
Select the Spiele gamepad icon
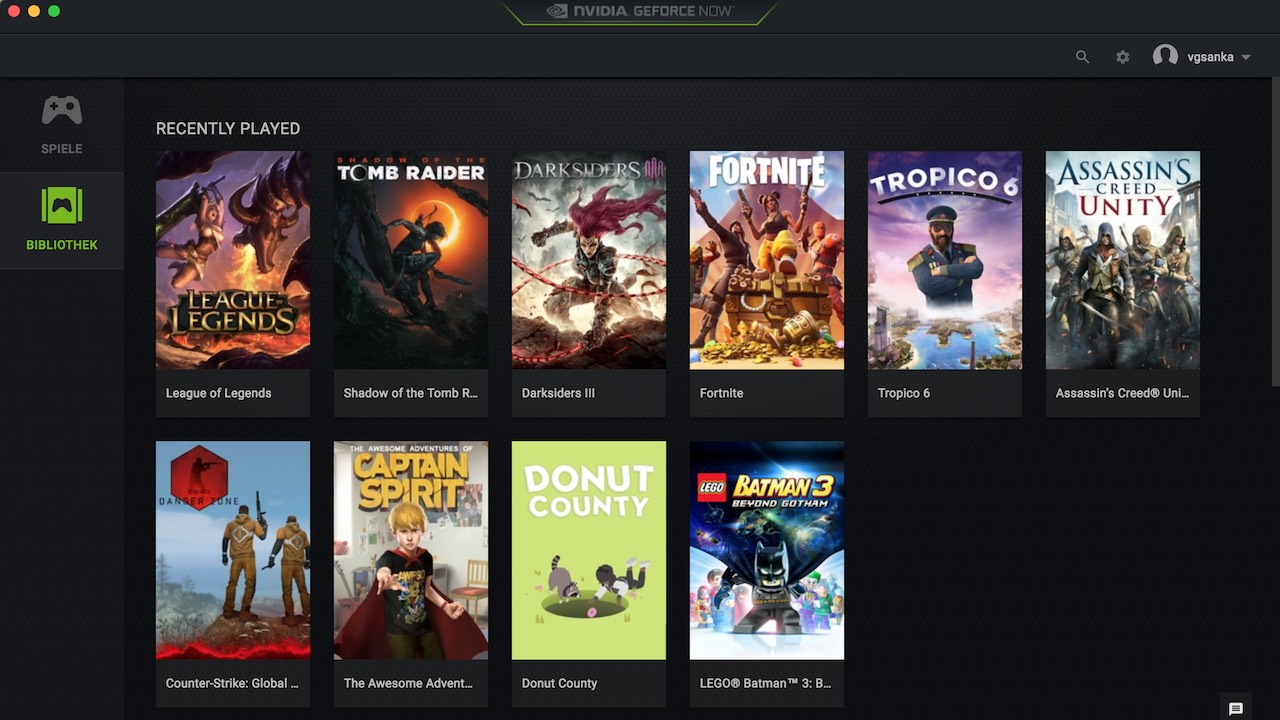tap(62, 110)
